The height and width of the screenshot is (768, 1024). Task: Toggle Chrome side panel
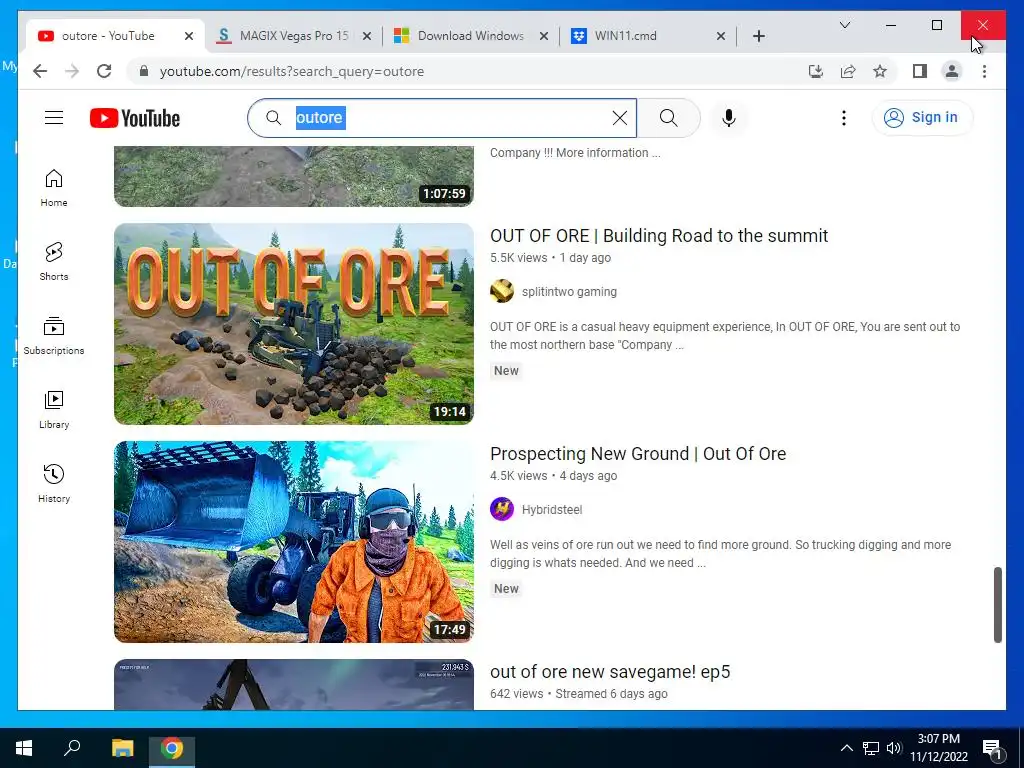(920, 71)
